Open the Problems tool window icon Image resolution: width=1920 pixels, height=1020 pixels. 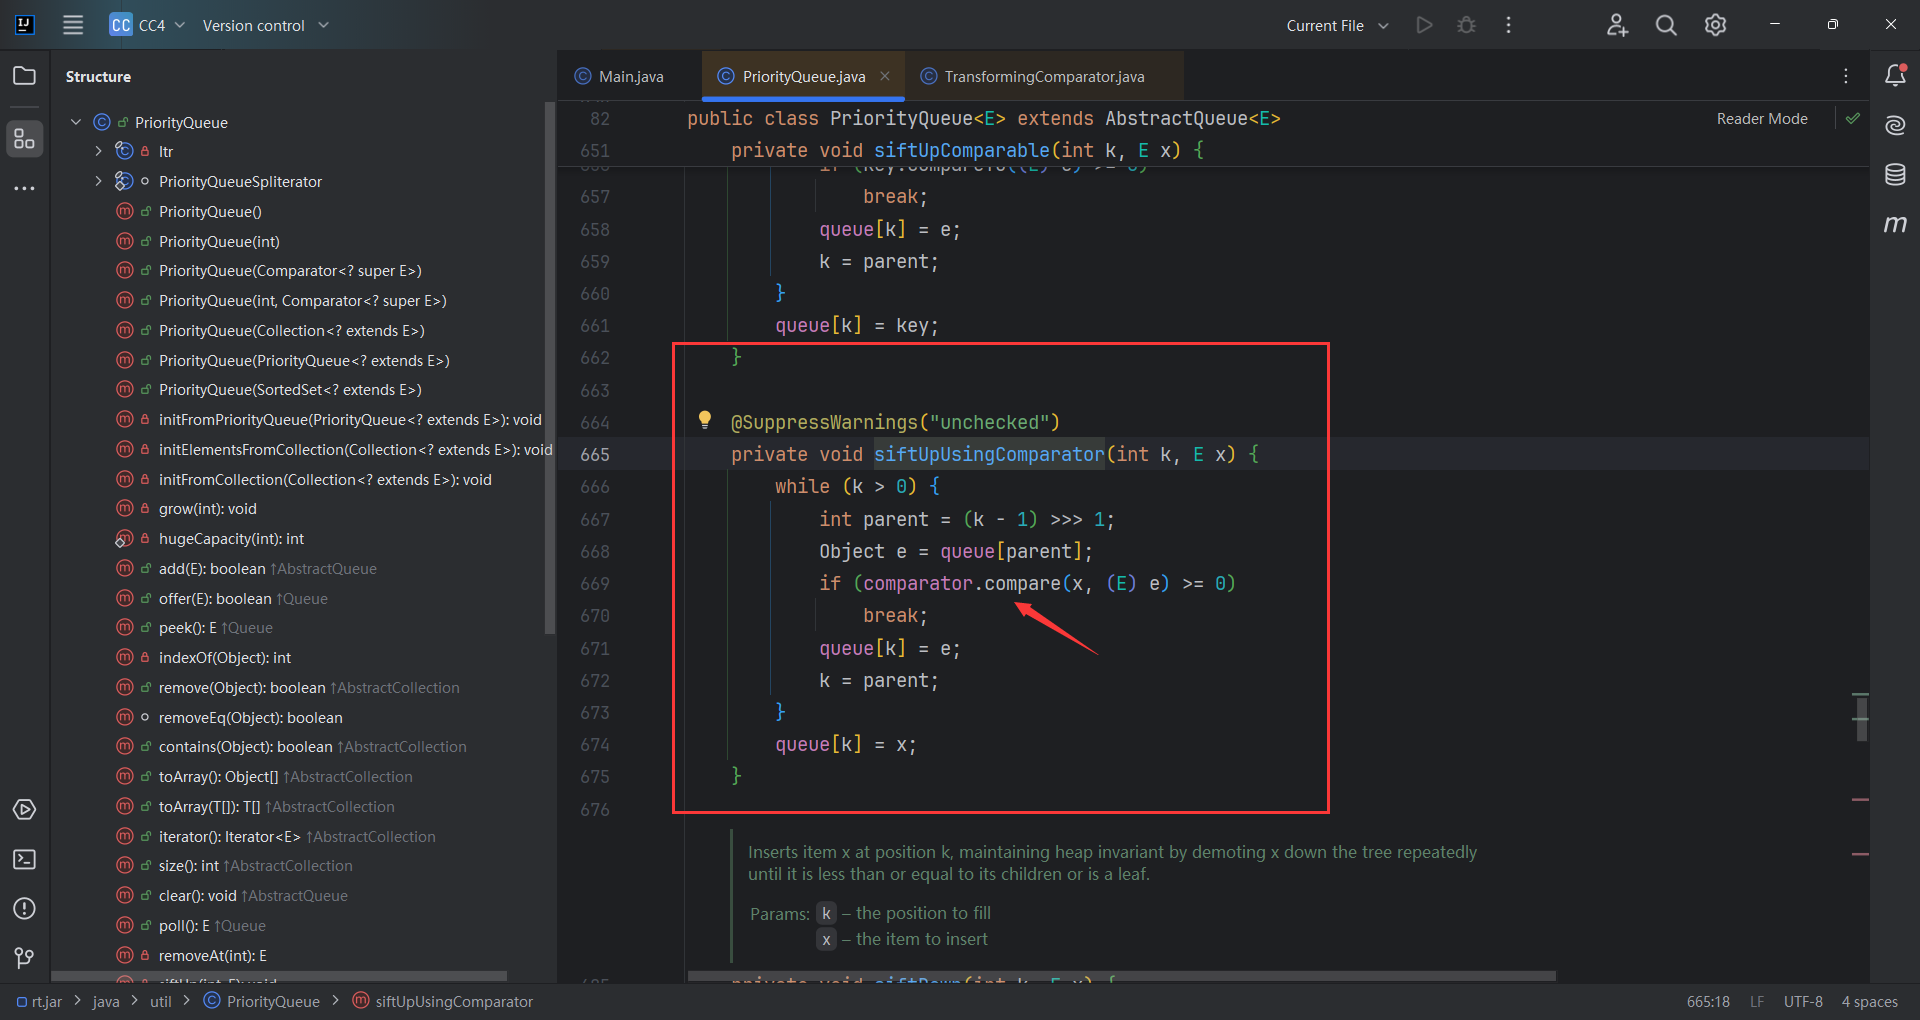(25, 909)
